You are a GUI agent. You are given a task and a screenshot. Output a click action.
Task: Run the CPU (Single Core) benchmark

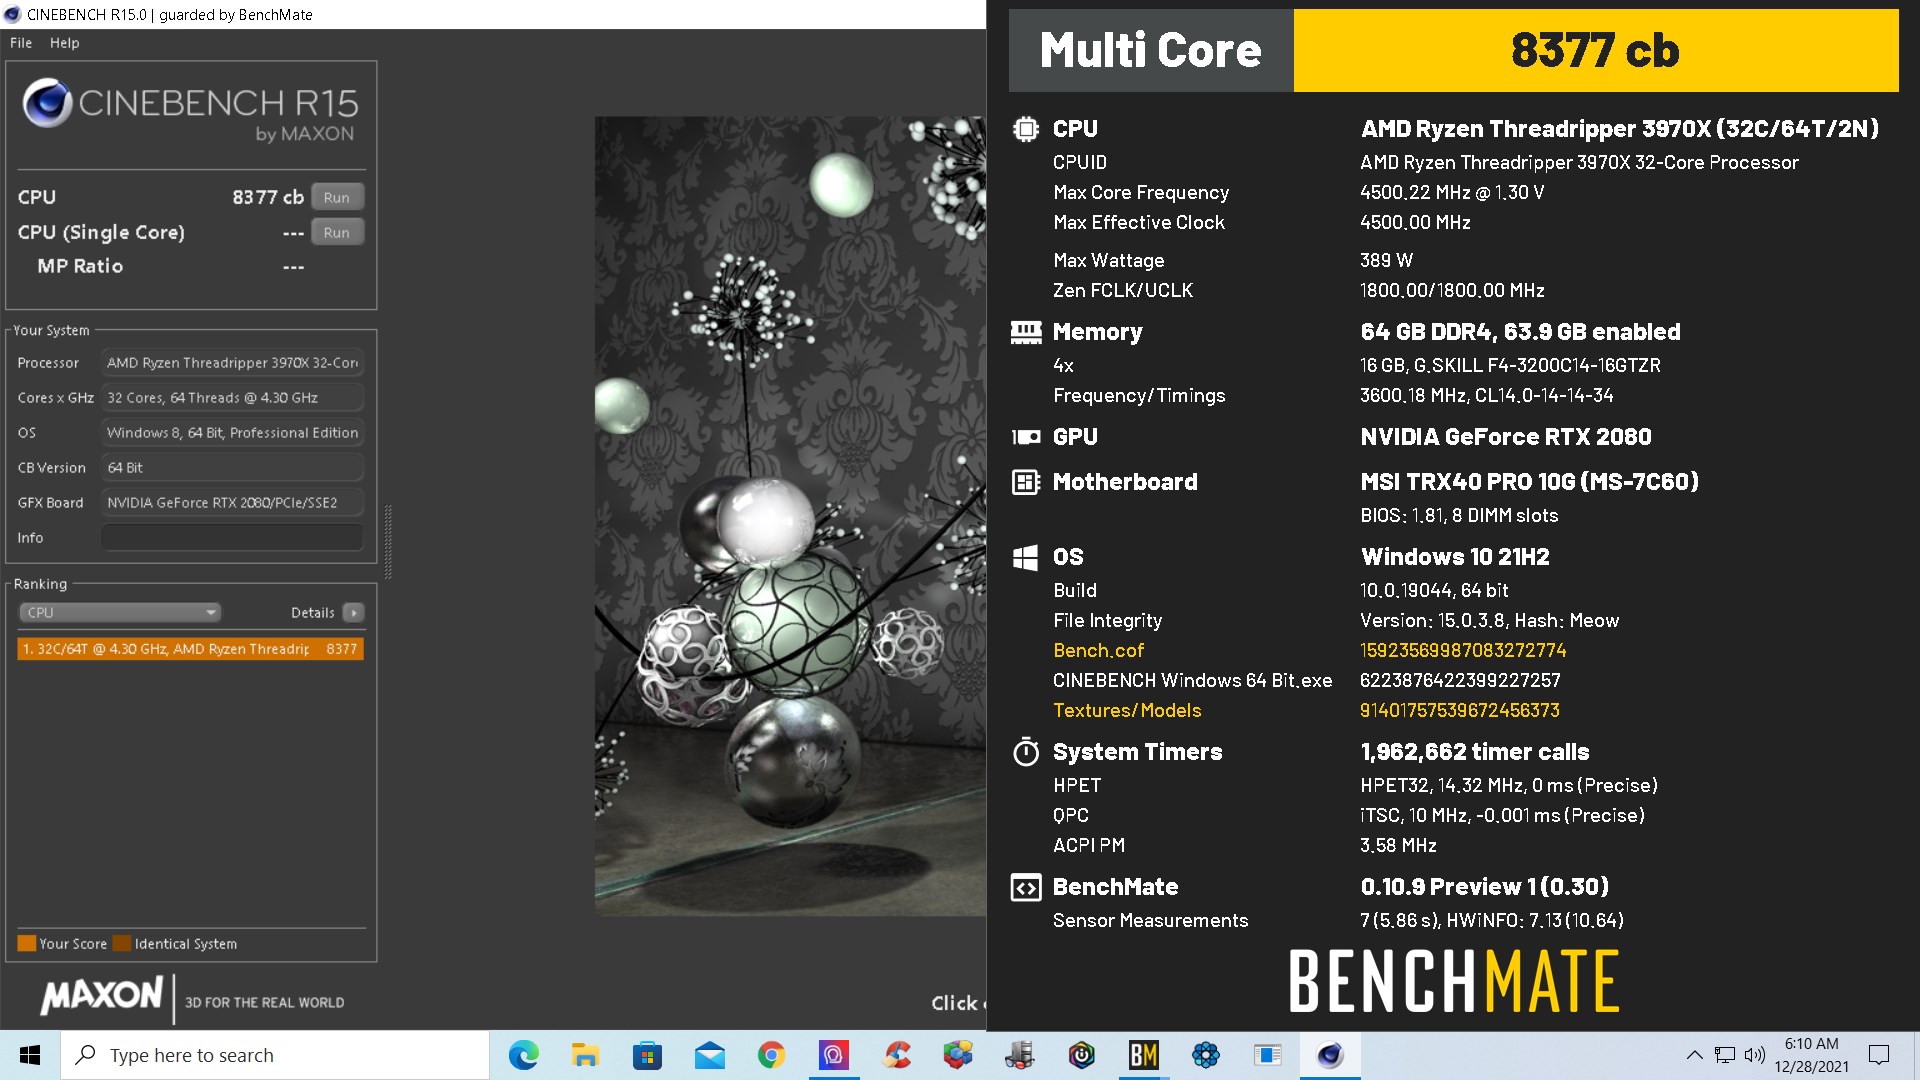point(337,232)
